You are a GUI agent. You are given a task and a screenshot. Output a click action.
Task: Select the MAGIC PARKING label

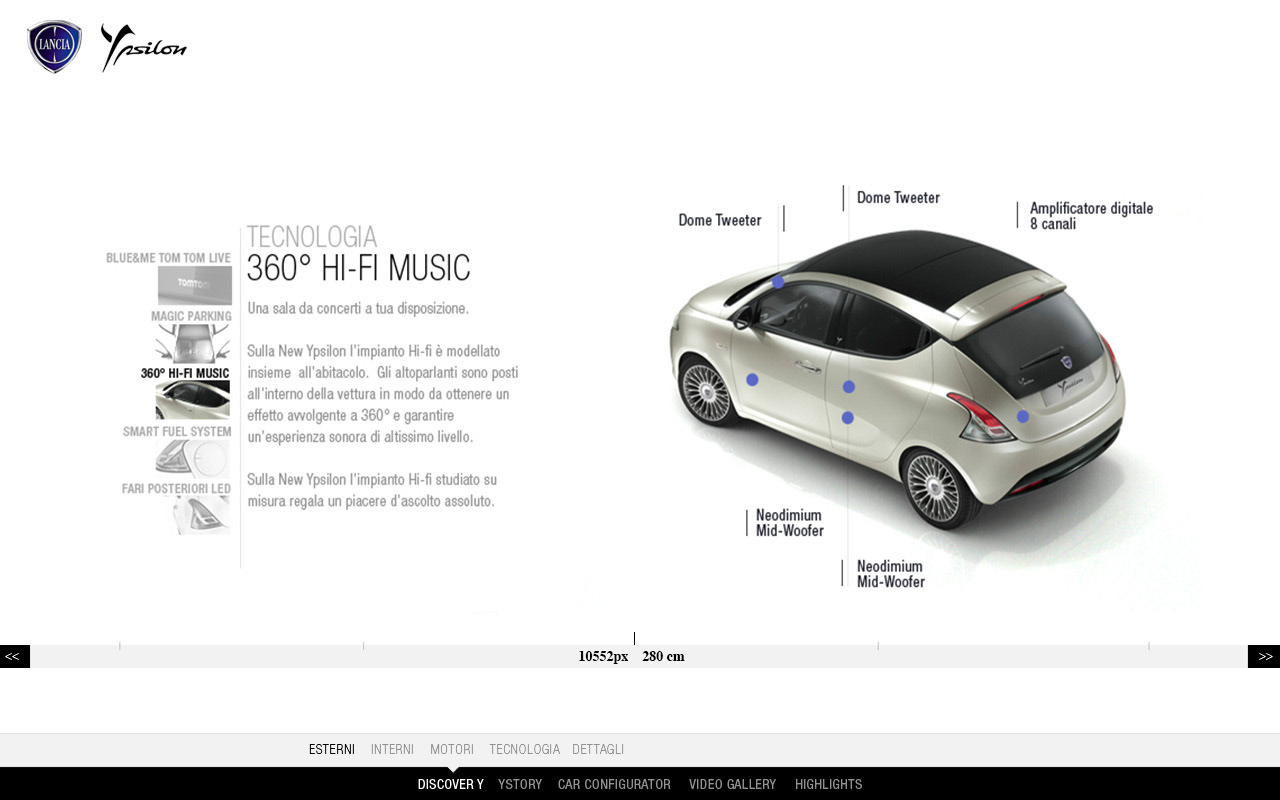[x=191, y=316]
